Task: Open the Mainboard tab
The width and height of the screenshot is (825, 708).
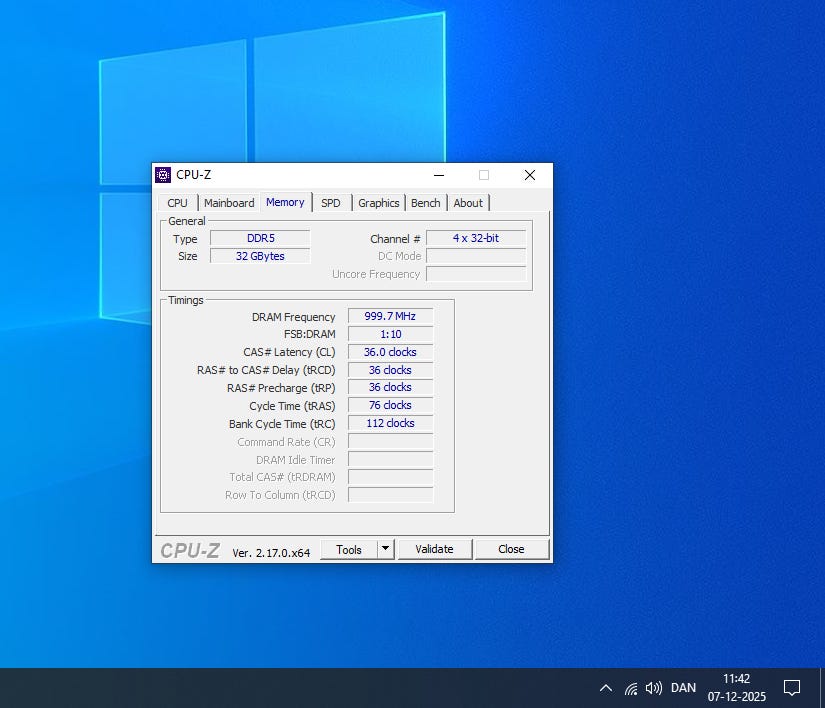Action: point(229,203)
